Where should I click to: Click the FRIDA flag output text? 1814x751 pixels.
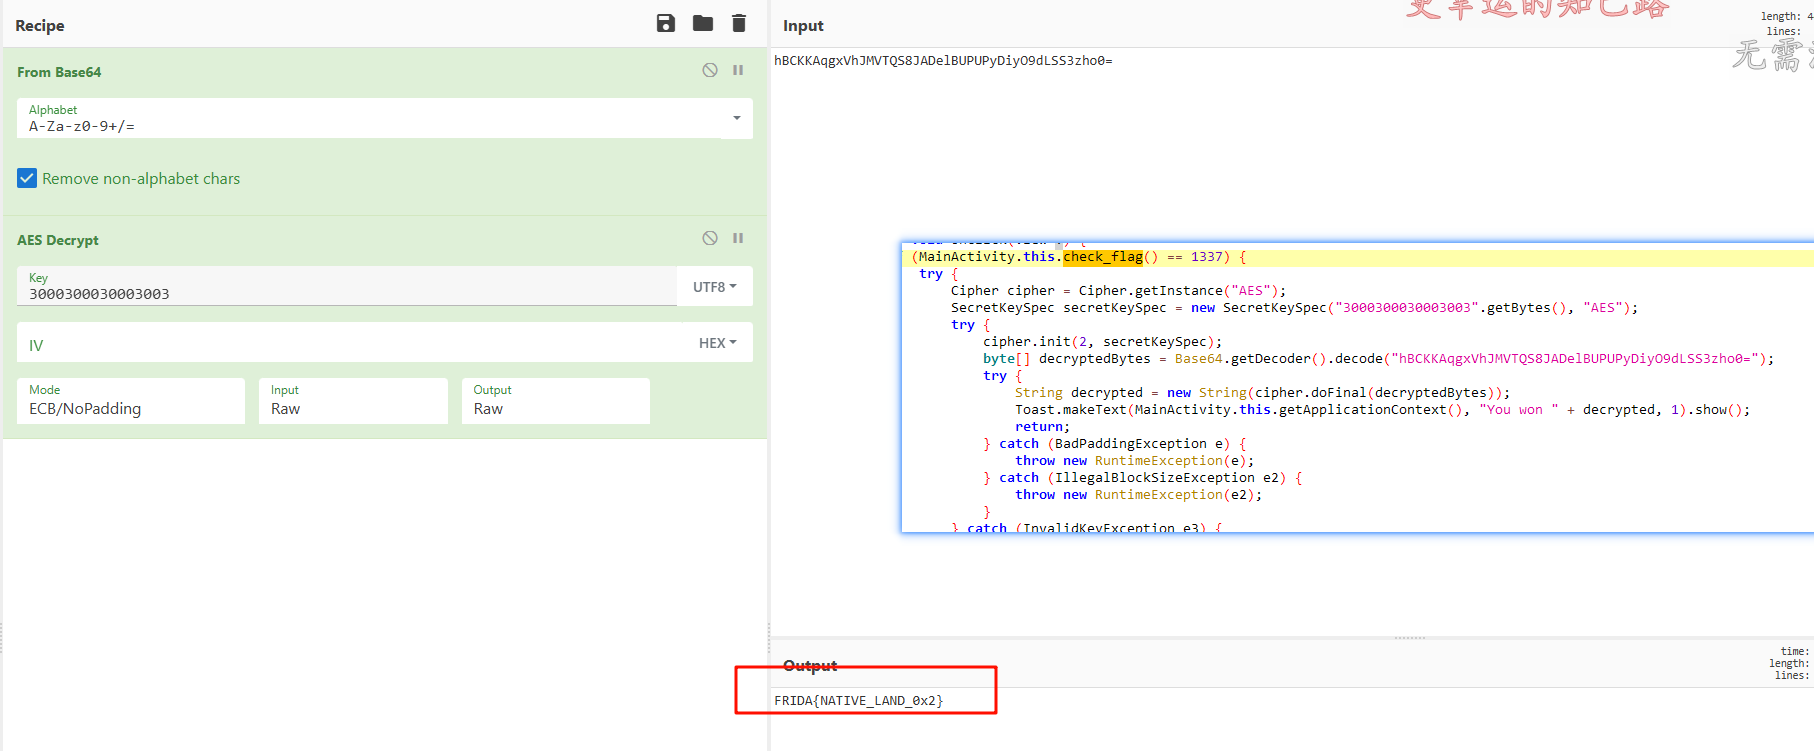[x=858, y=701]
